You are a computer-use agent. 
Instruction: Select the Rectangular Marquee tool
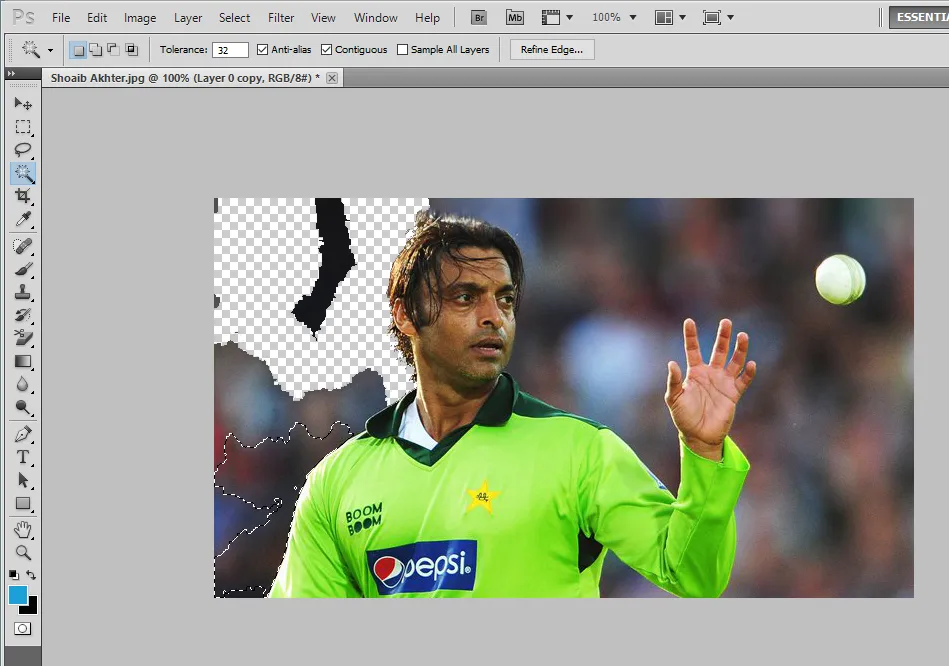23,127
